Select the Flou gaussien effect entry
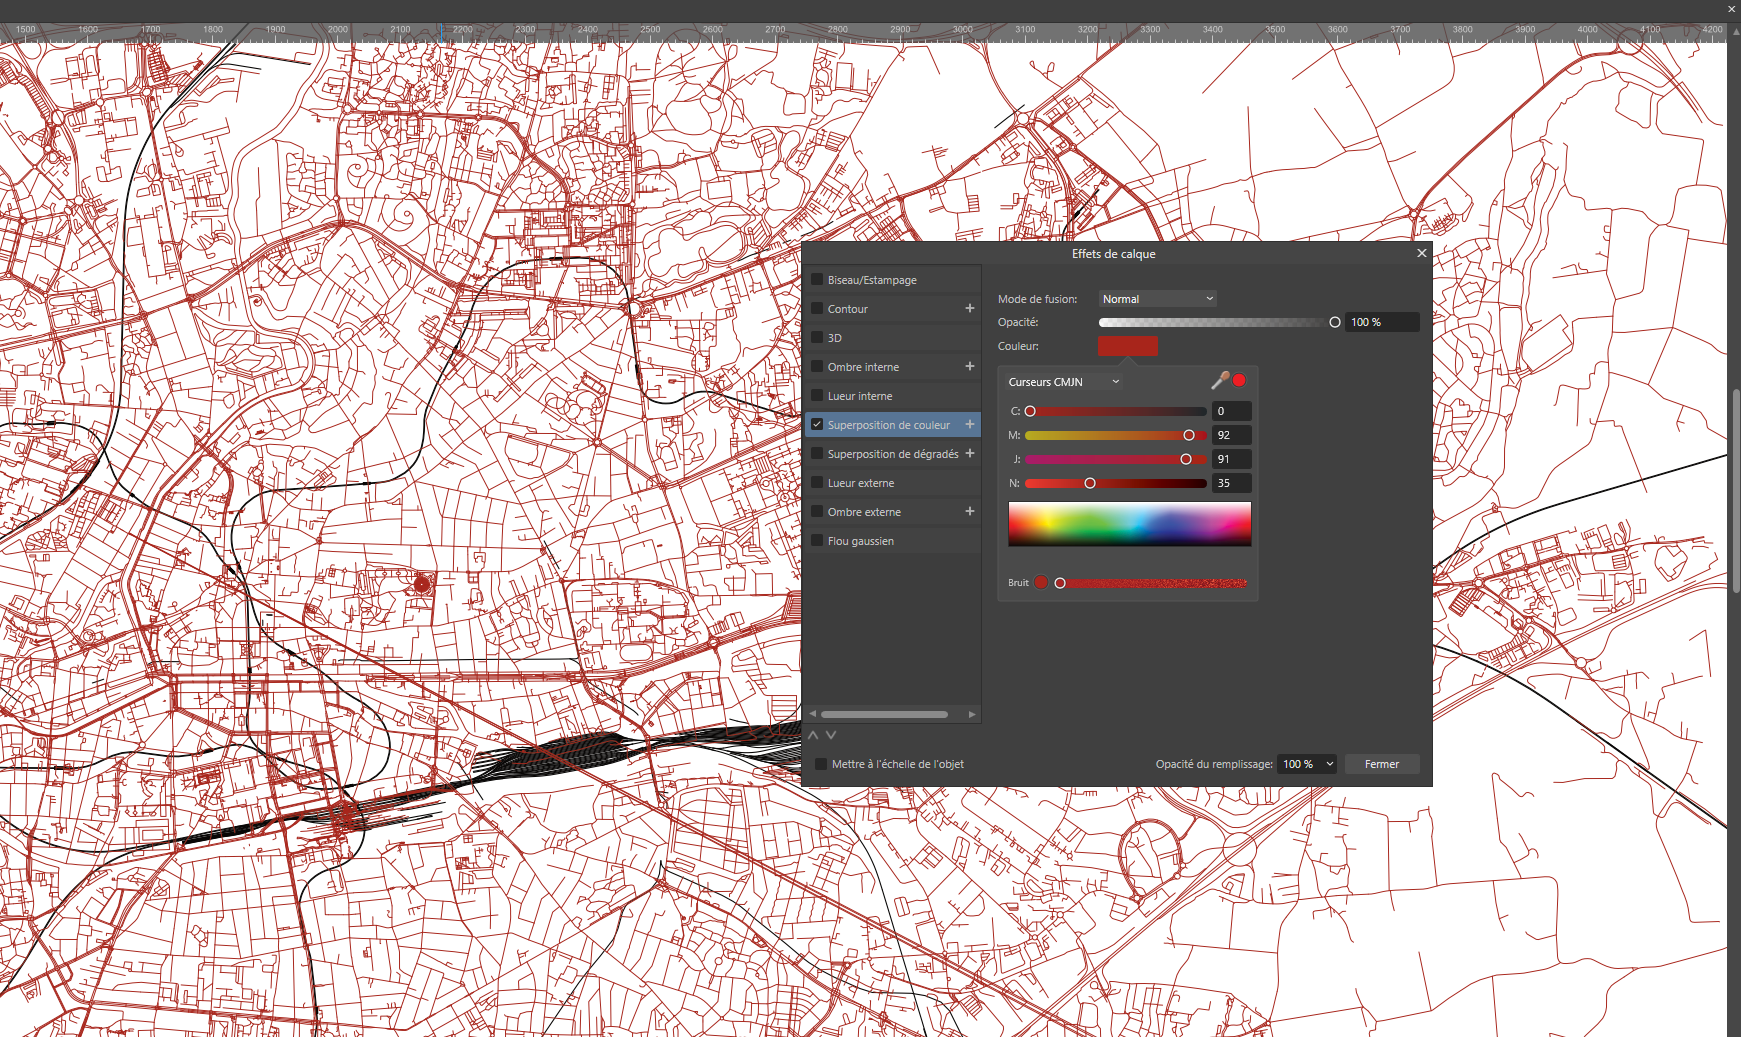This screenshot has height=1037, width=1741. [x=861, y=541]
